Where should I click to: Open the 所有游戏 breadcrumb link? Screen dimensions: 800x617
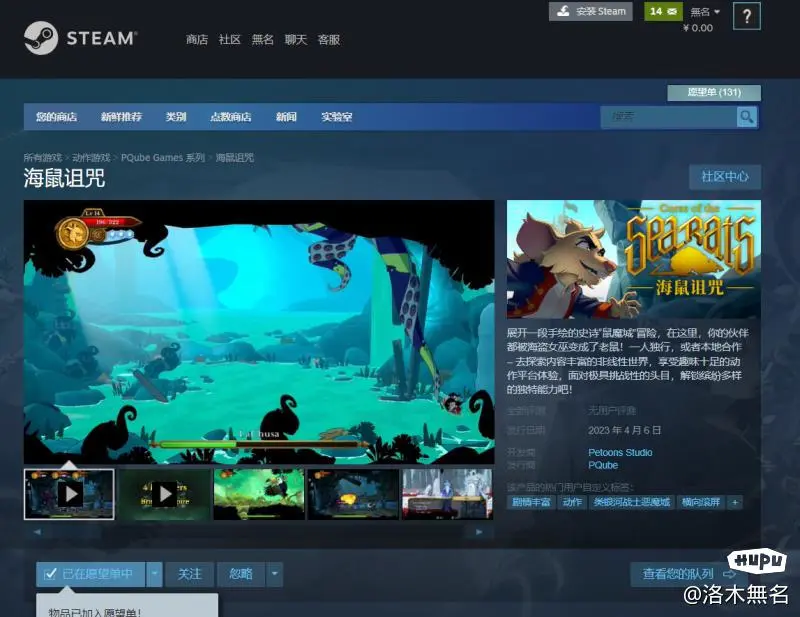pos(42,157)
